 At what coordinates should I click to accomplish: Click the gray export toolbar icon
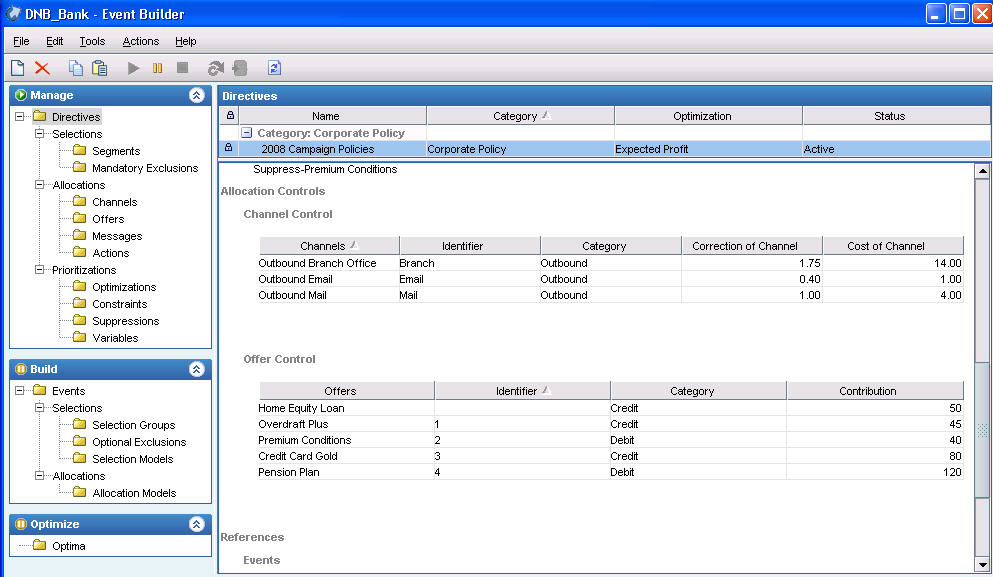click(x=240, y=68)
